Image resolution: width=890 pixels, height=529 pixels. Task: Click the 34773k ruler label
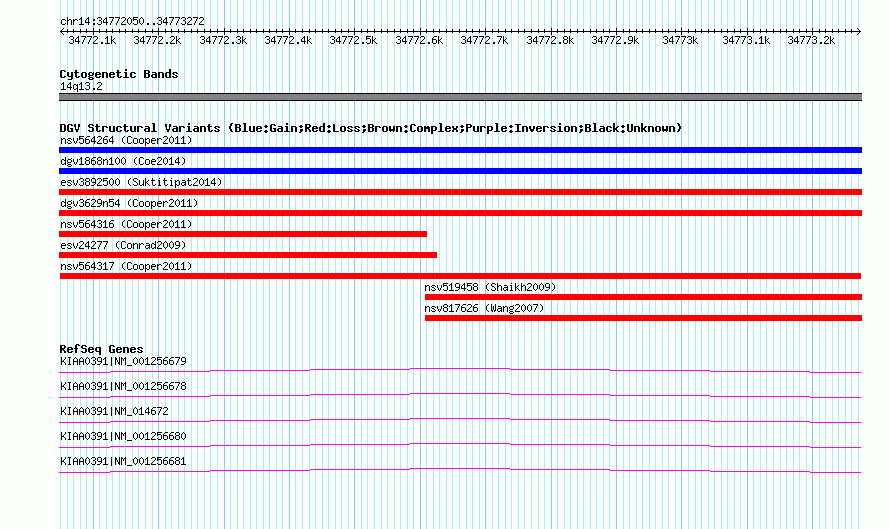click(681, 40)
